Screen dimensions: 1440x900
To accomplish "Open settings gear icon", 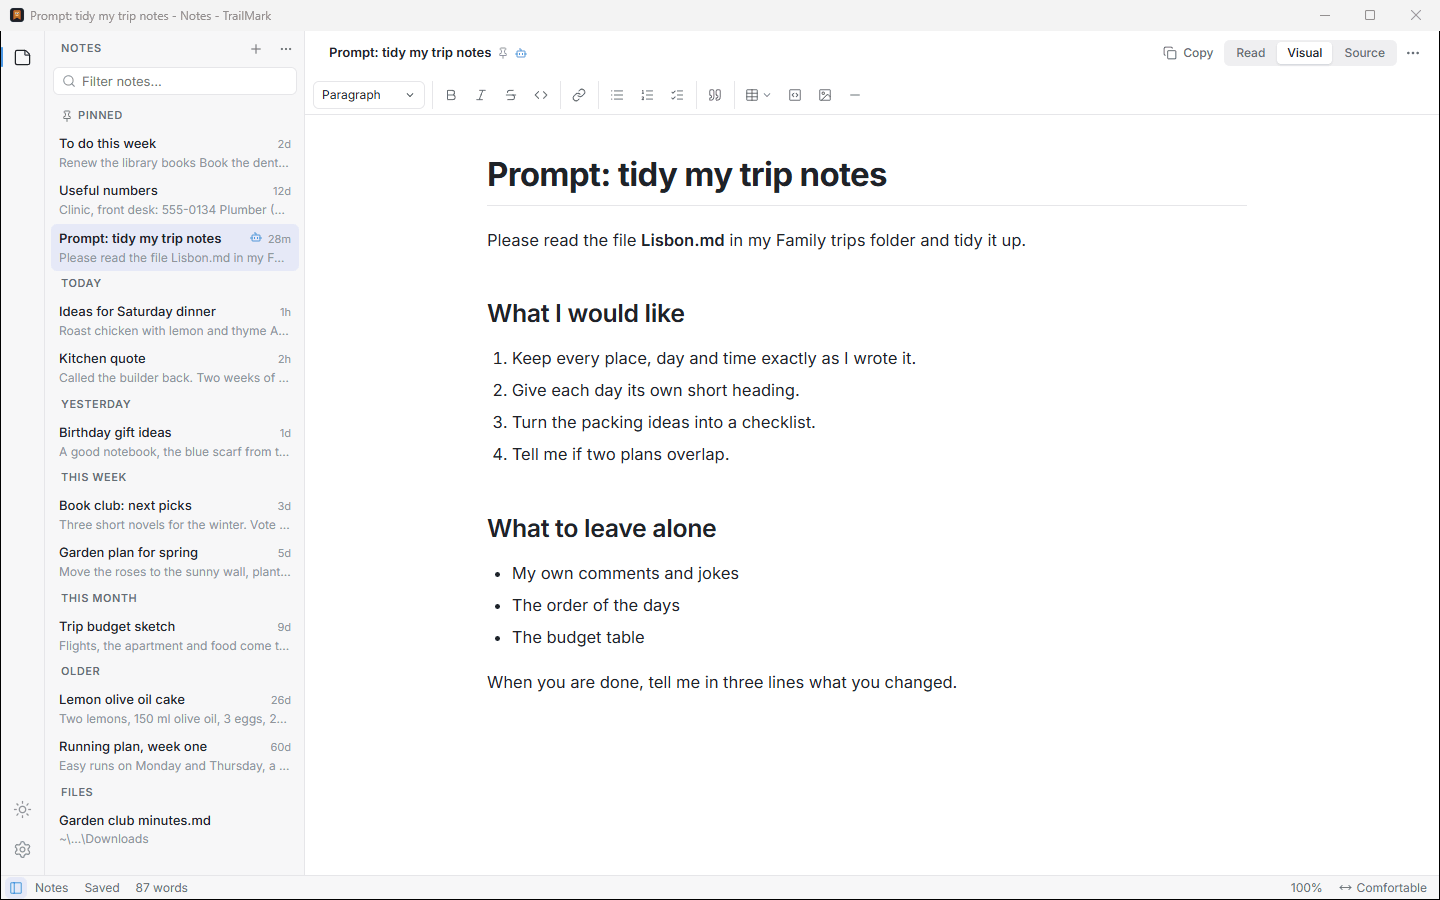I will [x=23, y=850].
